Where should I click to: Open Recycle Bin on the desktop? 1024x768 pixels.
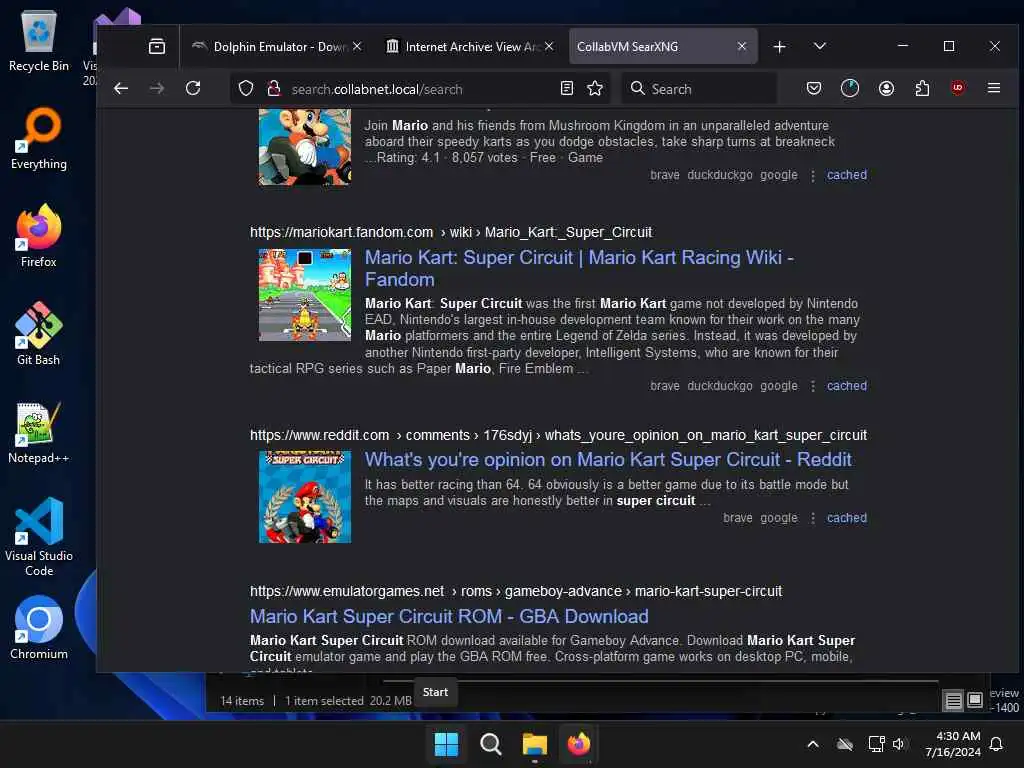pos(39,40)
